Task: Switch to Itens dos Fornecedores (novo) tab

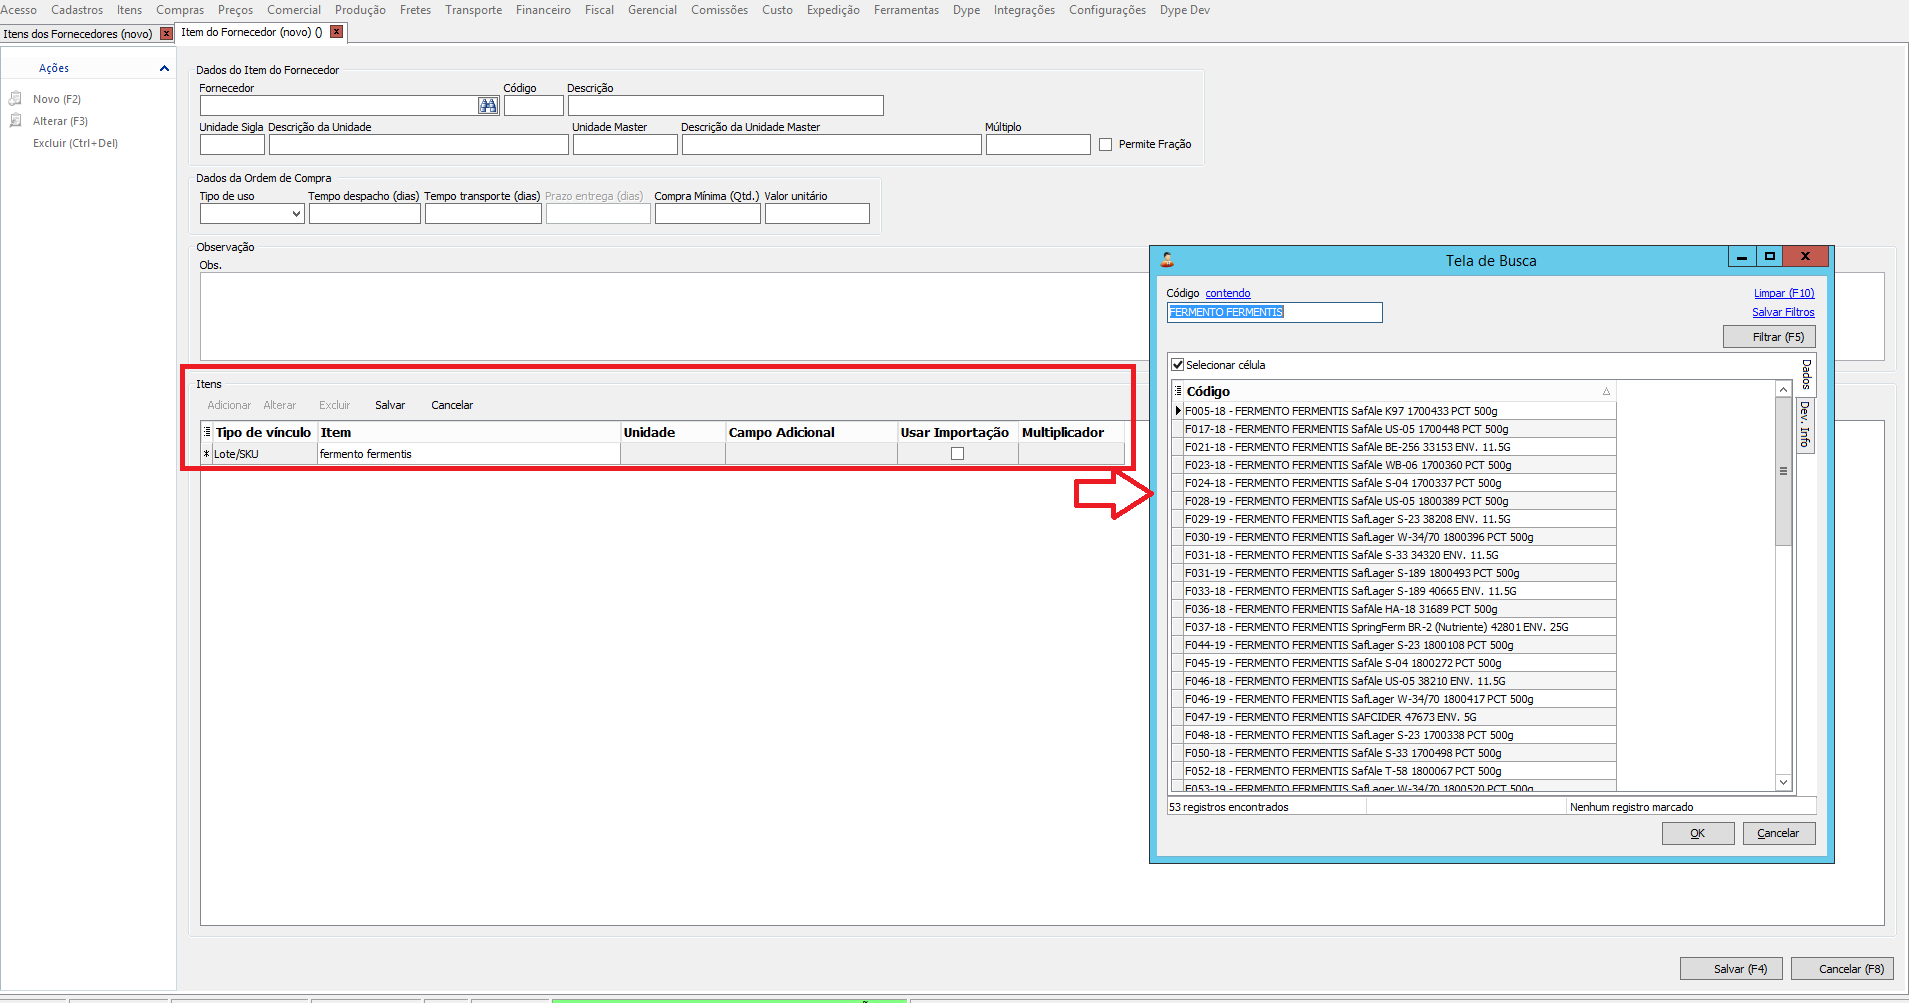Action: coord(78,34)
